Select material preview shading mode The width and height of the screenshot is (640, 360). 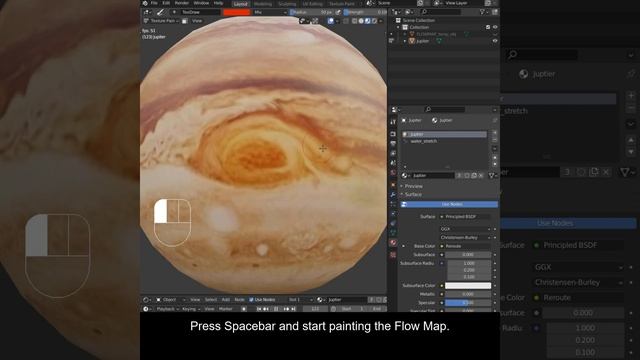[x=367, y=21]
